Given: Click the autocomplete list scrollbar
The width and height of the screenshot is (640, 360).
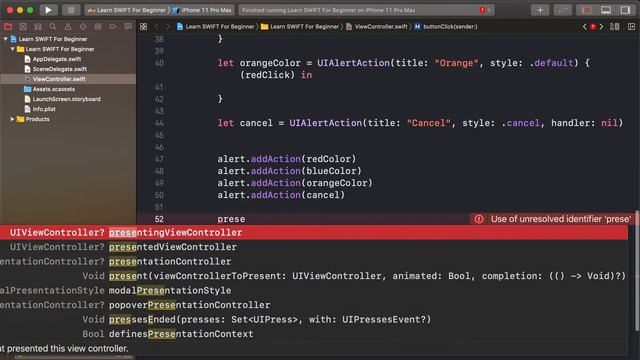Looking at the screenshot, I should pyautogui.click(x=637, y=271).
